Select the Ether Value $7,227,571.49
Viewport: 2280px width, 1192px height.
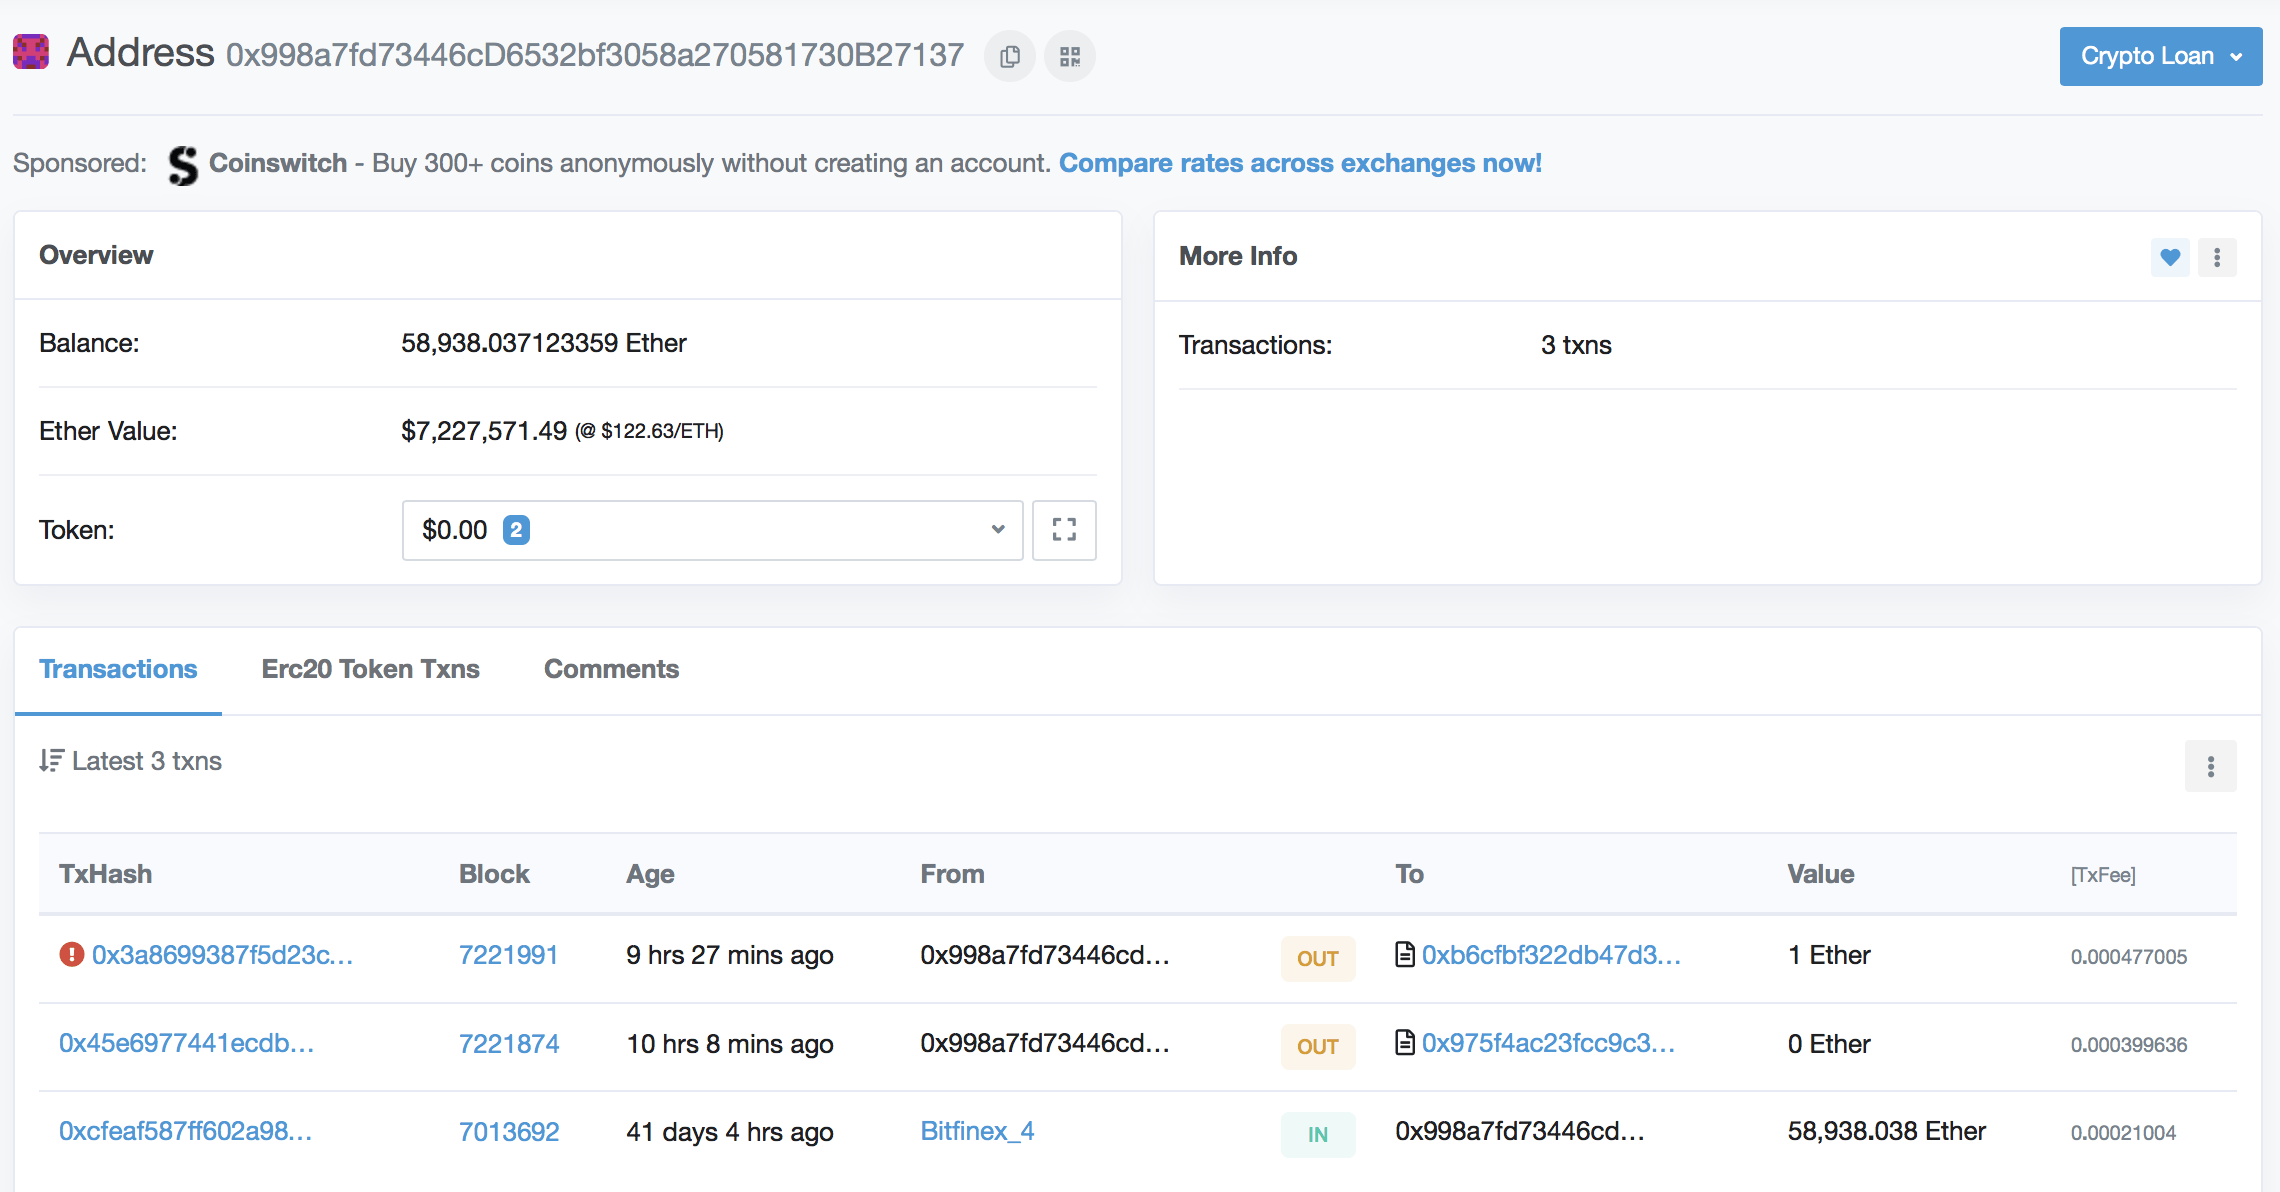(484, 431)
